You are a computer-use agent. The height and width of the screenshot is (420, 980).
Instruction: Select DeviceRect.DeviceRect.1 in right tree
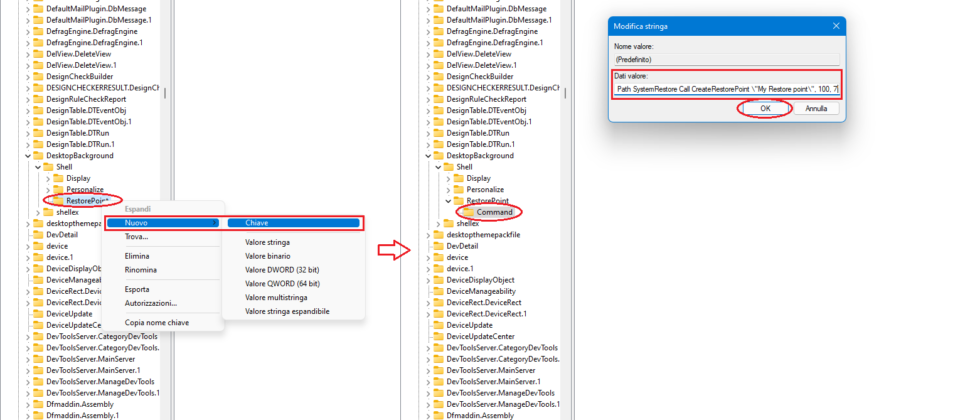click(487, 314)
